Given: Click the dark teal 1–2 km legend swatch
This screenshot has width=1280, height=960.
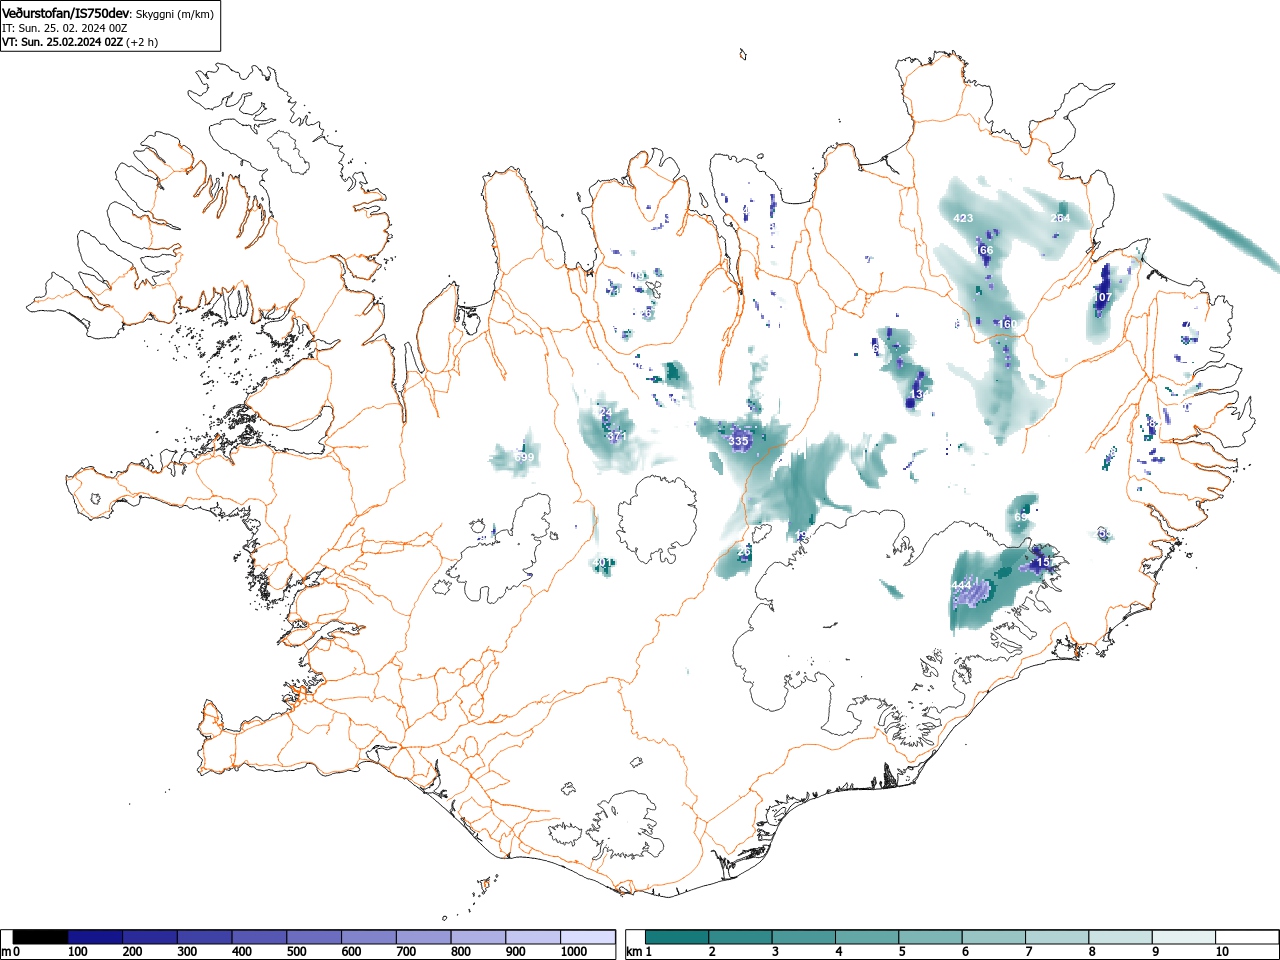Looking at the screenshot, I should [677, 937].
